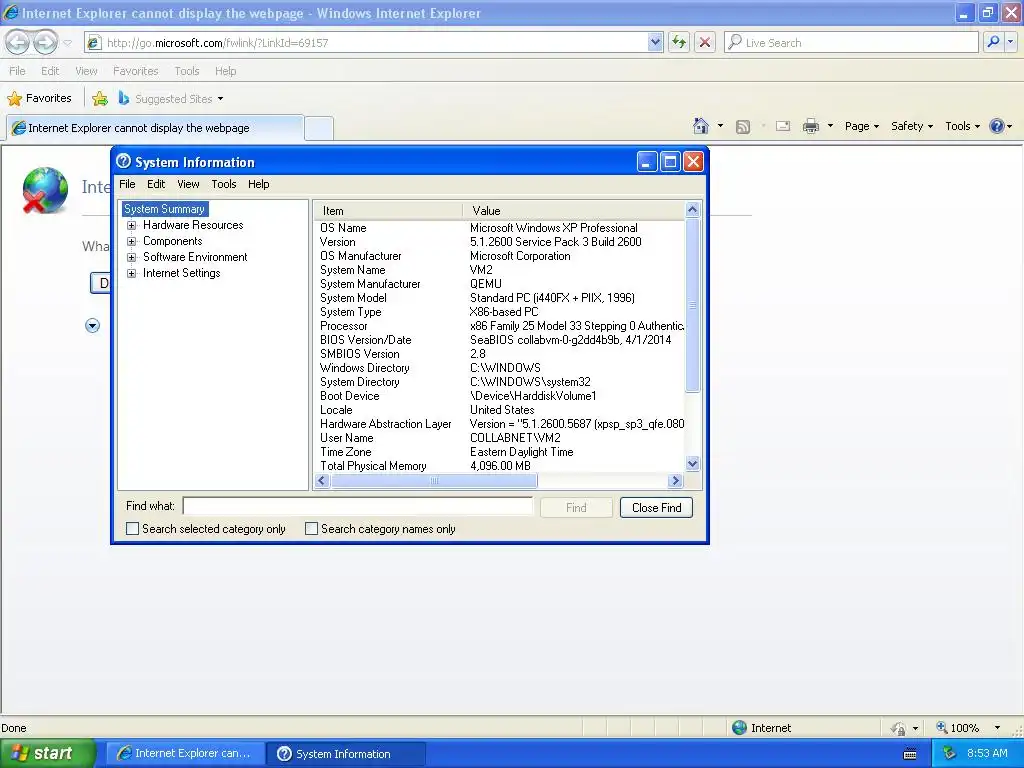This screenshot has height=768, width=1024.
Task: Open the Print options dropdown arrow
Action: point(830,126)
